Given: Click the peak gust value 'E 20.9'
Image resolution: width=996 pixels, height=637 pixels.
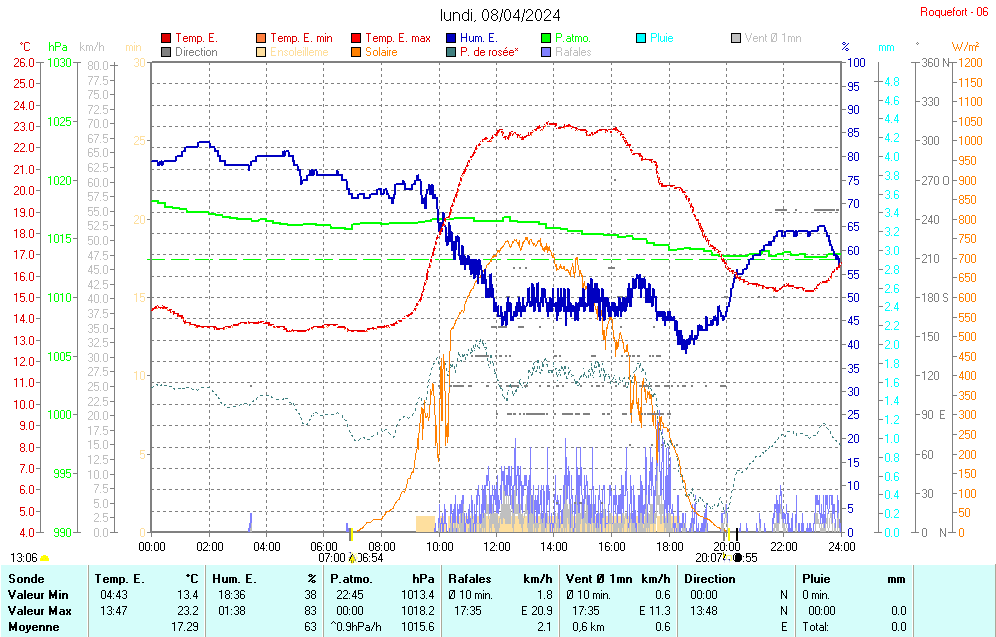Looking at the screenshot, I should tap(537, 611).
